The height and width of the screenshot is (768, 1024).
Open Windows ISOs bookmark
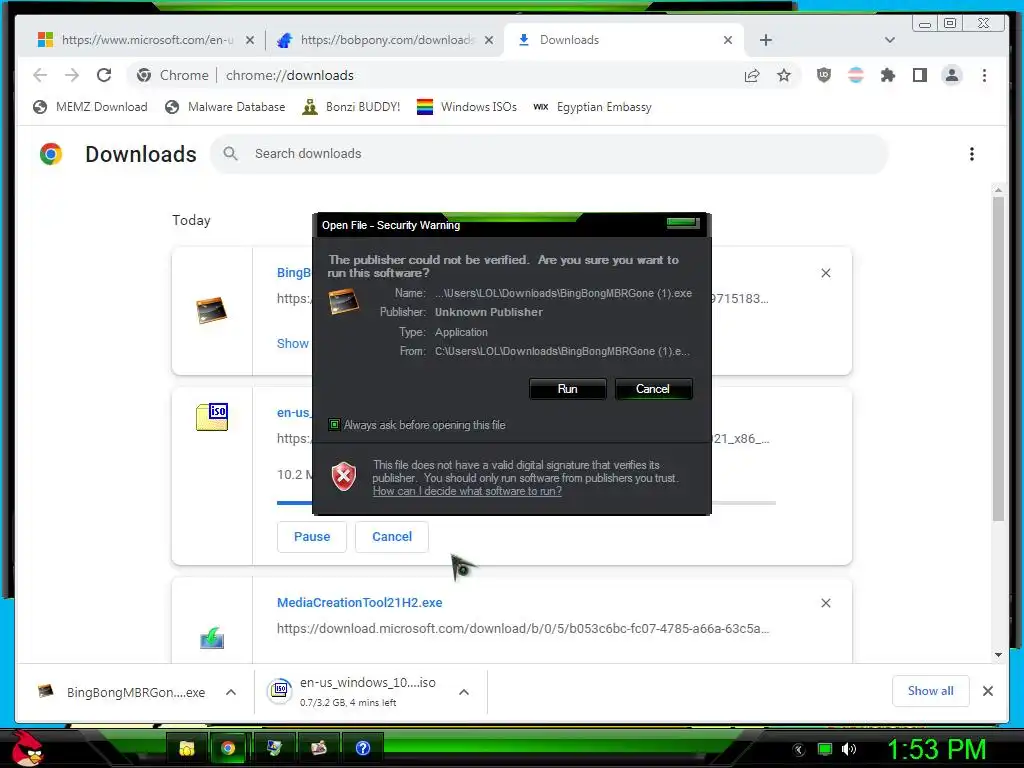point(467,107)
